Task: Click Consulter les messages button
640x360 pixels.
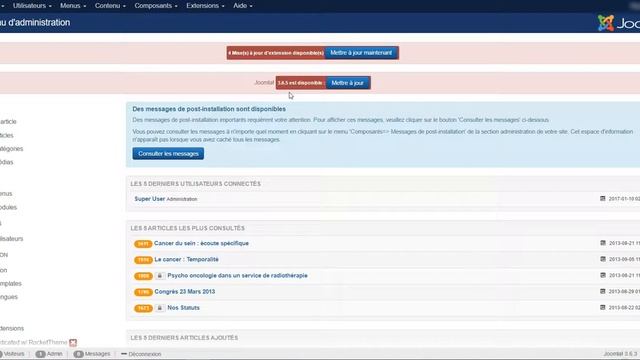Action: click(168, 153)
